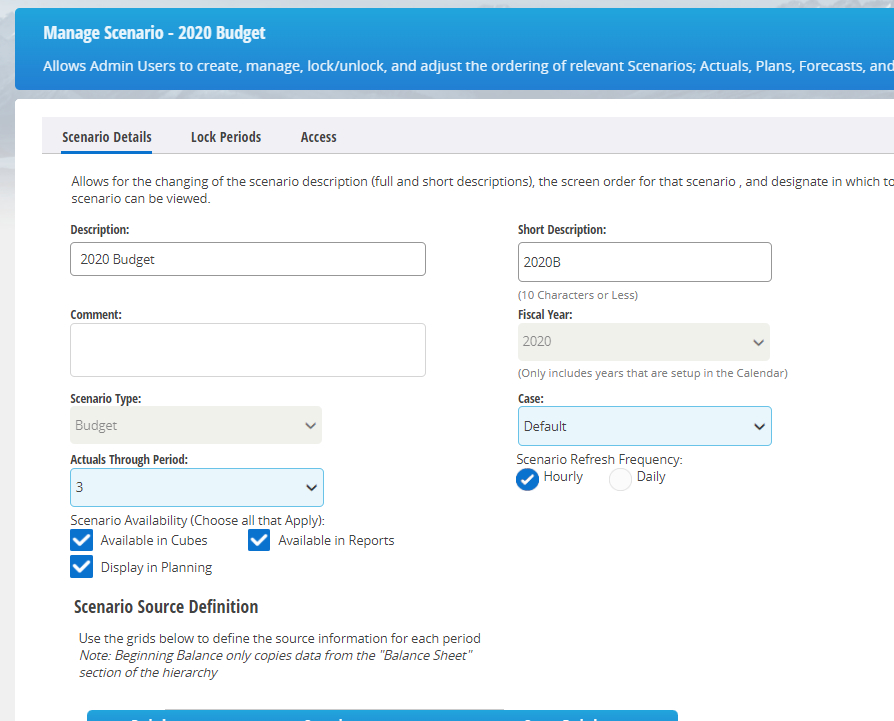The height and width of the screenshot is (721, 894).
Task: Open the Fiscal Year dropdown showing 2020
Action: click(x=644, y=342)
